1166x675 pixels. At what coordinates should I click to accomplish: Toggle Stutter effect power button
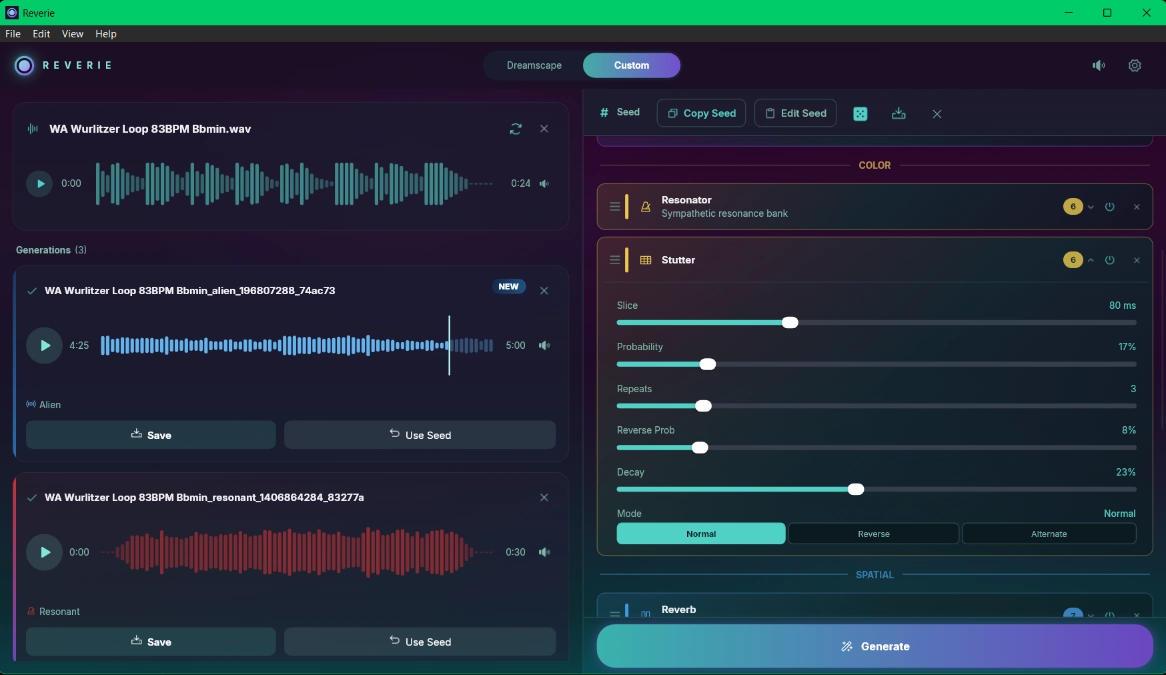1109,260
